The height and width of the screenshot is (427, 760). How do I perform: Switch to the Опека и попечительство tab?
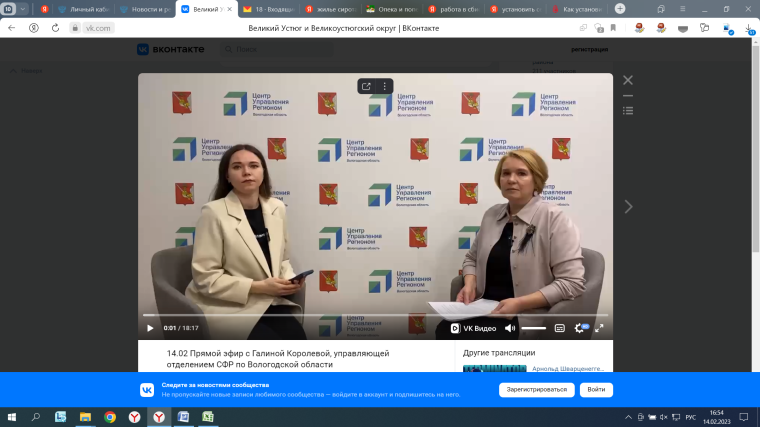click(393, 9)
